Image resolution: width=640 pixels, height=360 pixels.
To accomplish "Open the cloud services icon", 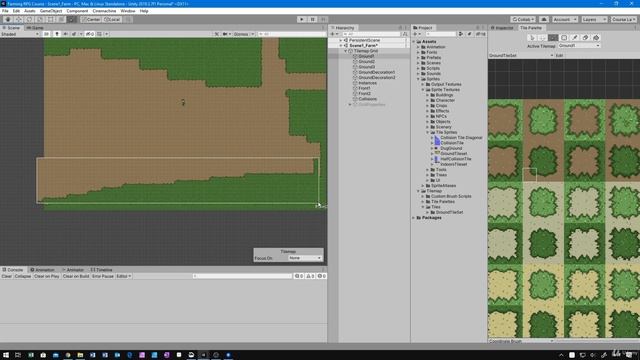I will pyautogui.click(x=544, y=19).
